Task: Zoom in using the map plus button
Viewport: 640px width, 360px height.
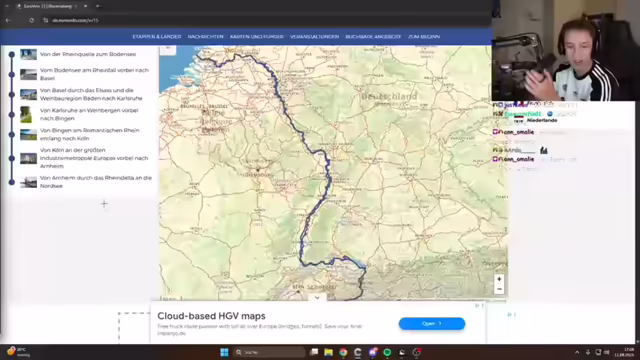Action: pos(499,279)
